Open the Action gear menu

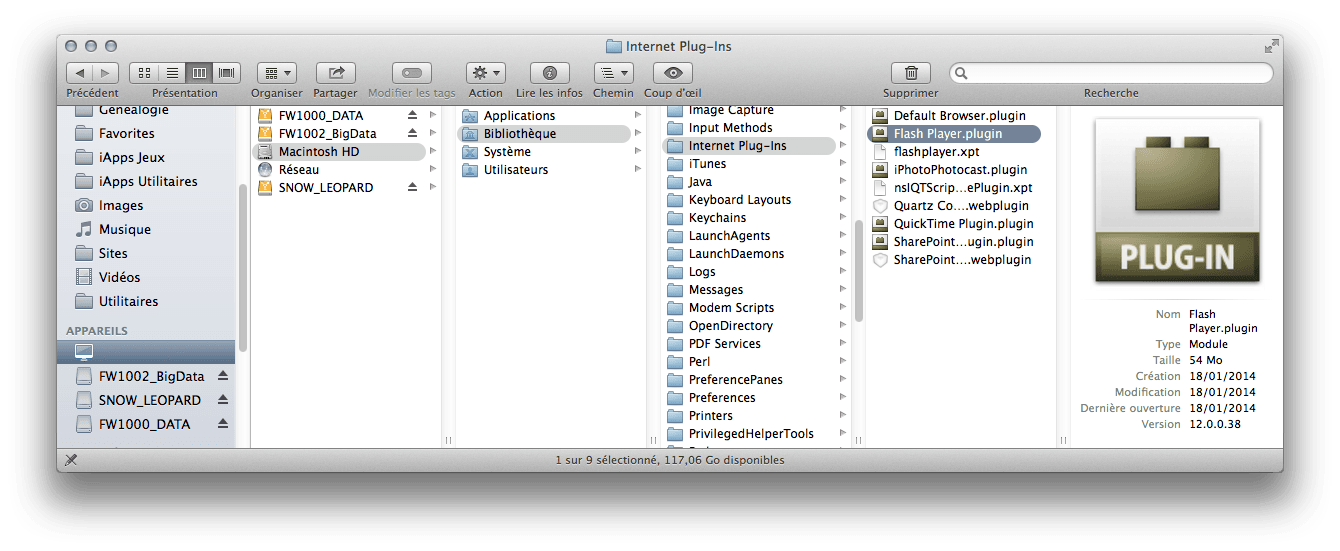pyautogui.click(x=486, y=73)
